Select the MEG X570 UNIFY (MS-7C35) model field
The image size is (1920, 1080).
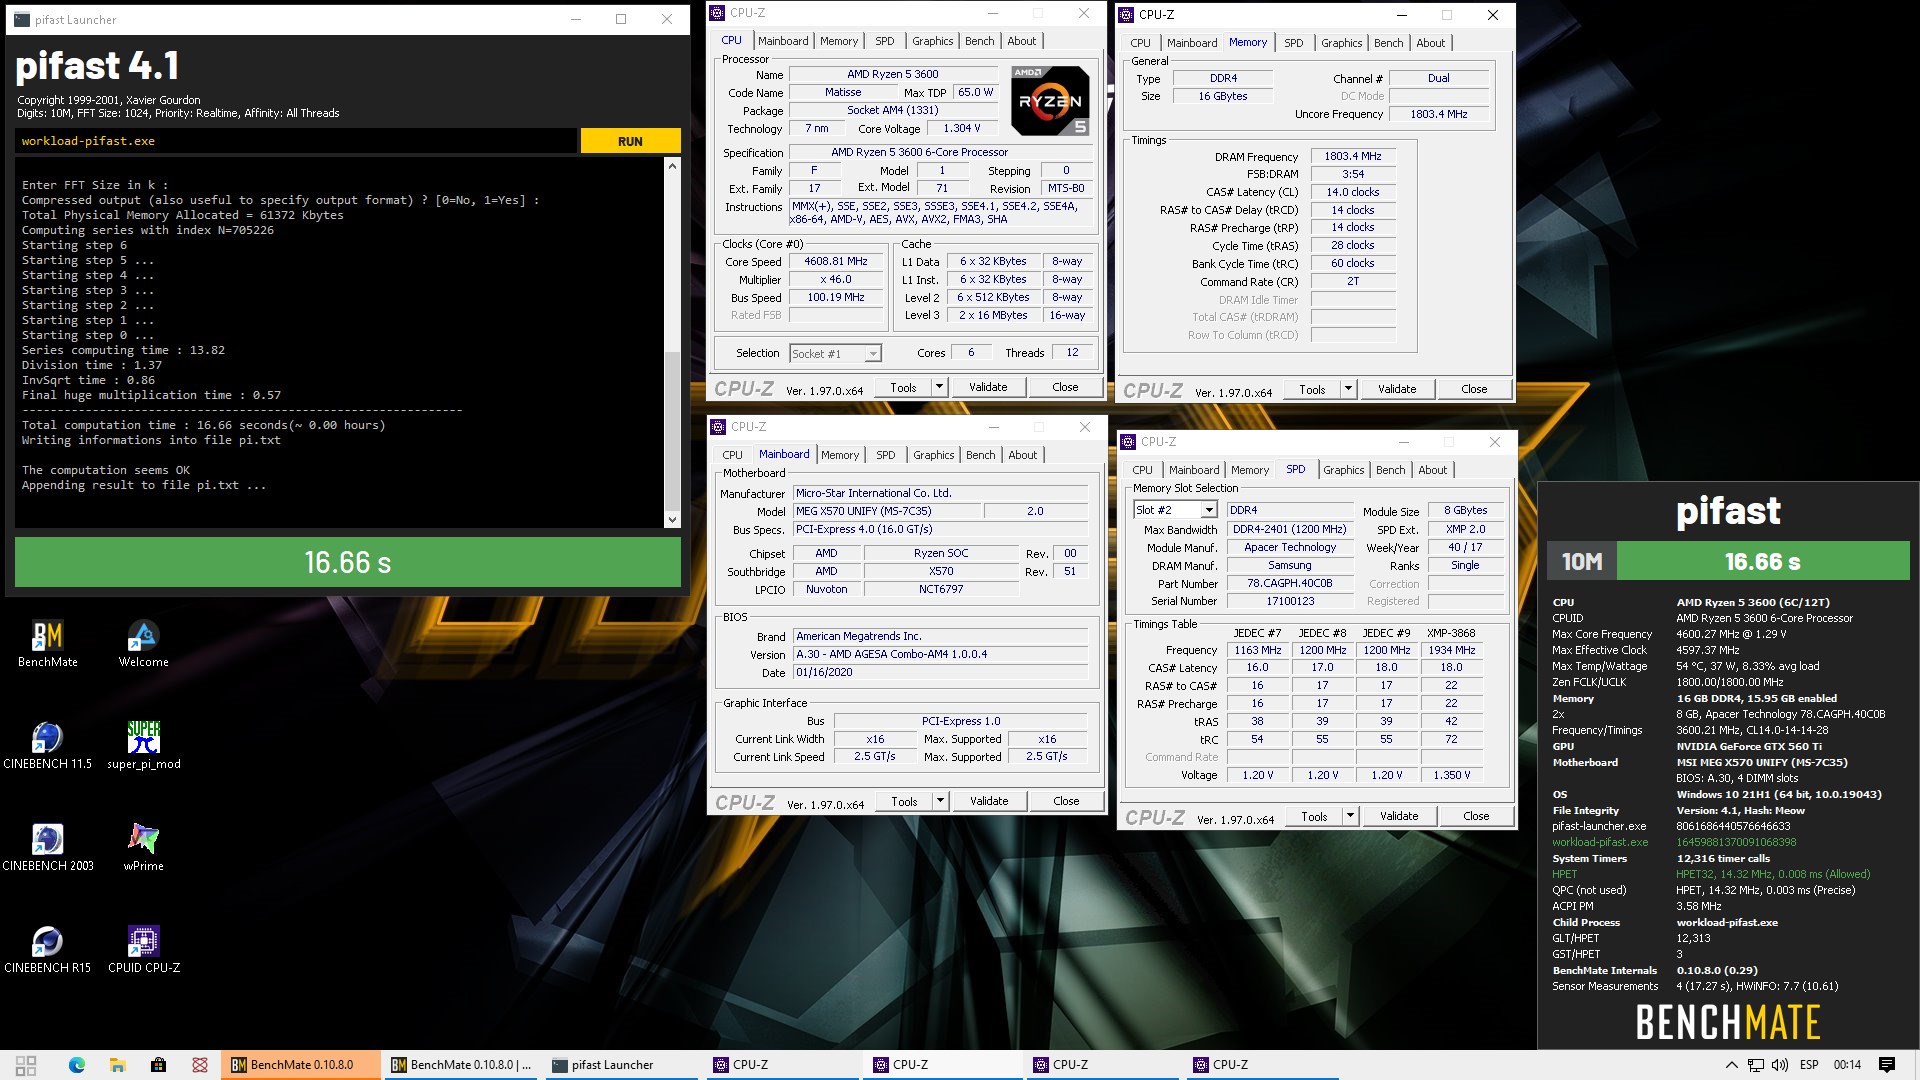(887, 511)
